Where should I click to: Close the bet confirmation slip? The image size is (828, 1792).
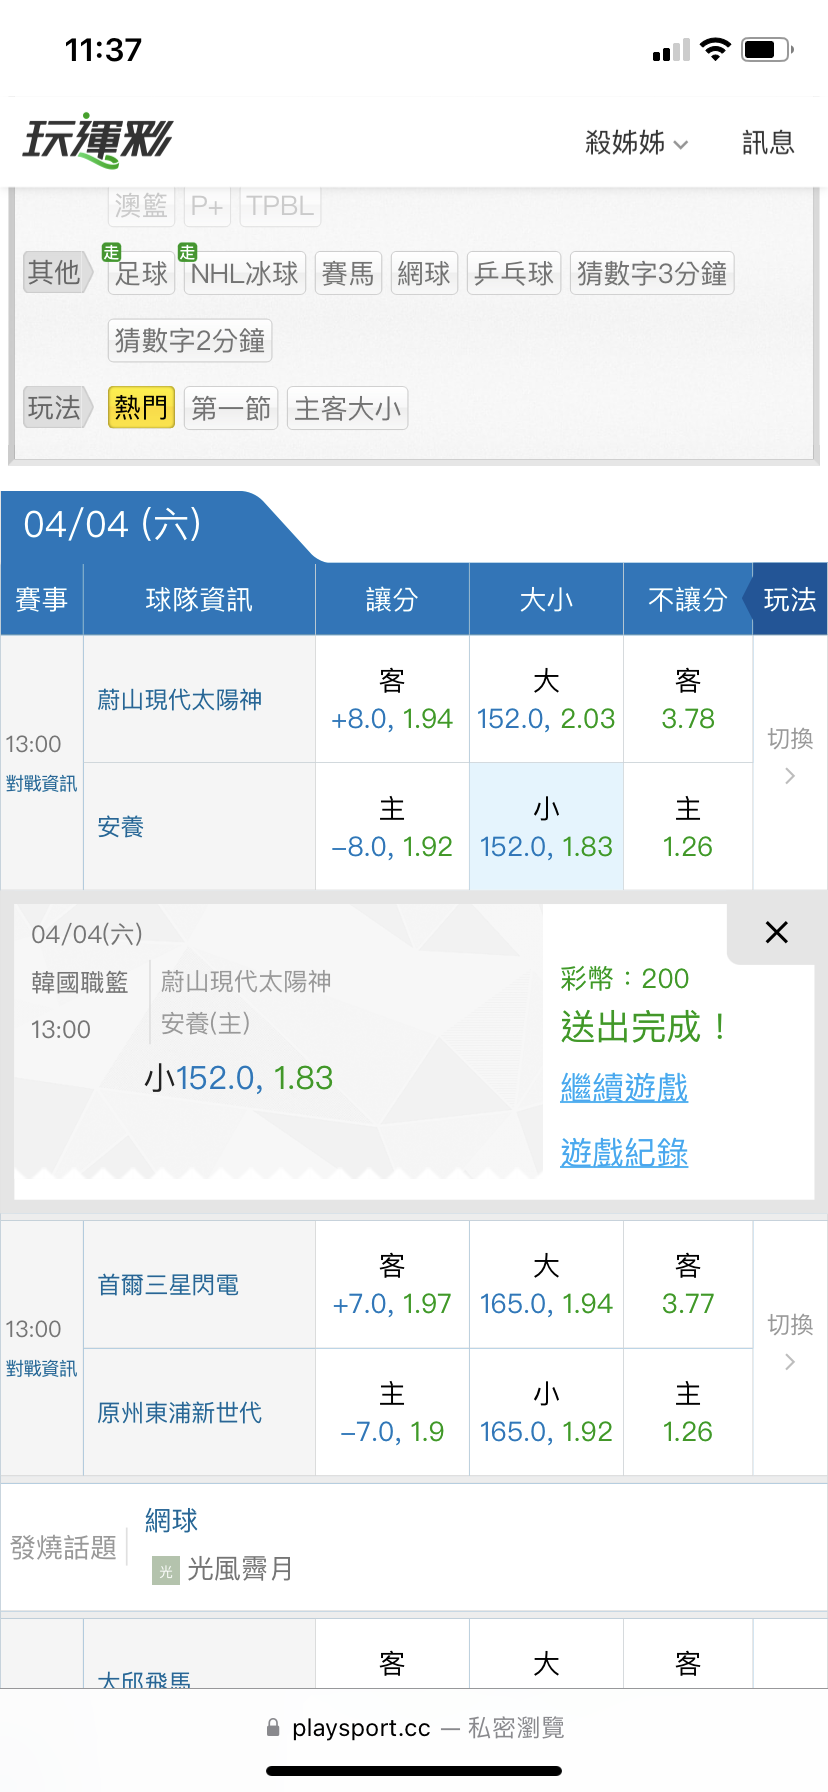(776, 932)
